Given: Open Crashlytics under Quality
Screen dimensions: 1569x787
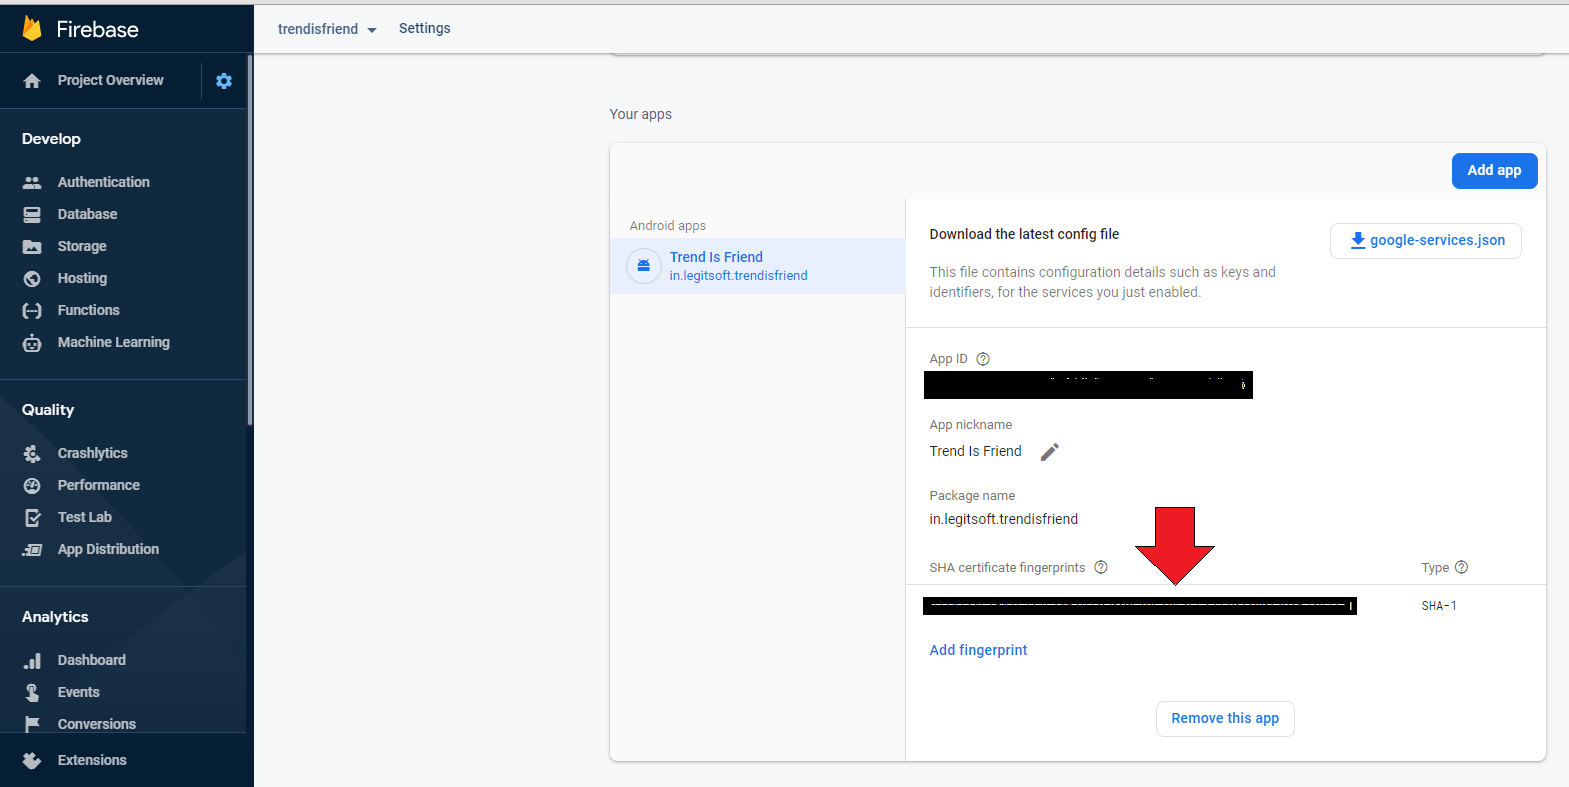Looking at the screenshot, I should coord(92,453).
